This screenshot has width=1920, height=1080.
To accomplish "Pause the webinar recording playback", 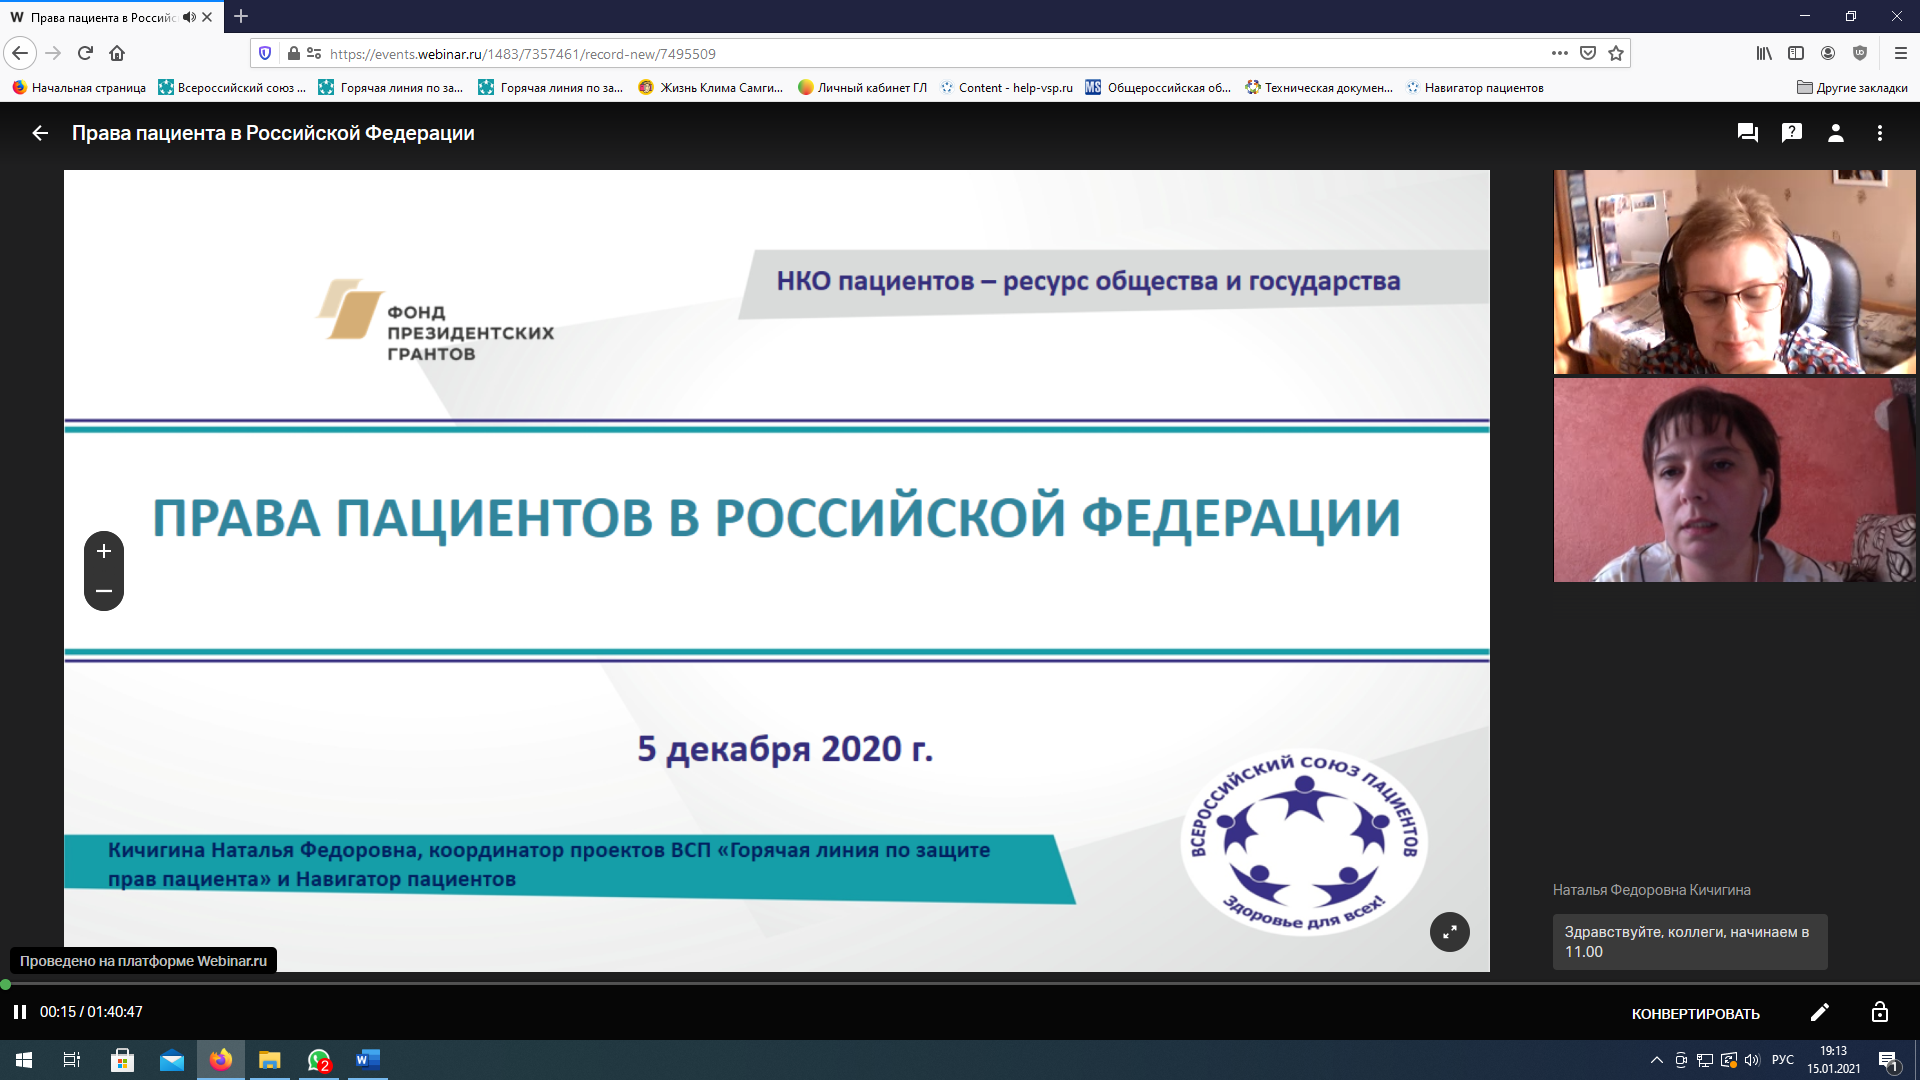I will tap(19, 1012).
